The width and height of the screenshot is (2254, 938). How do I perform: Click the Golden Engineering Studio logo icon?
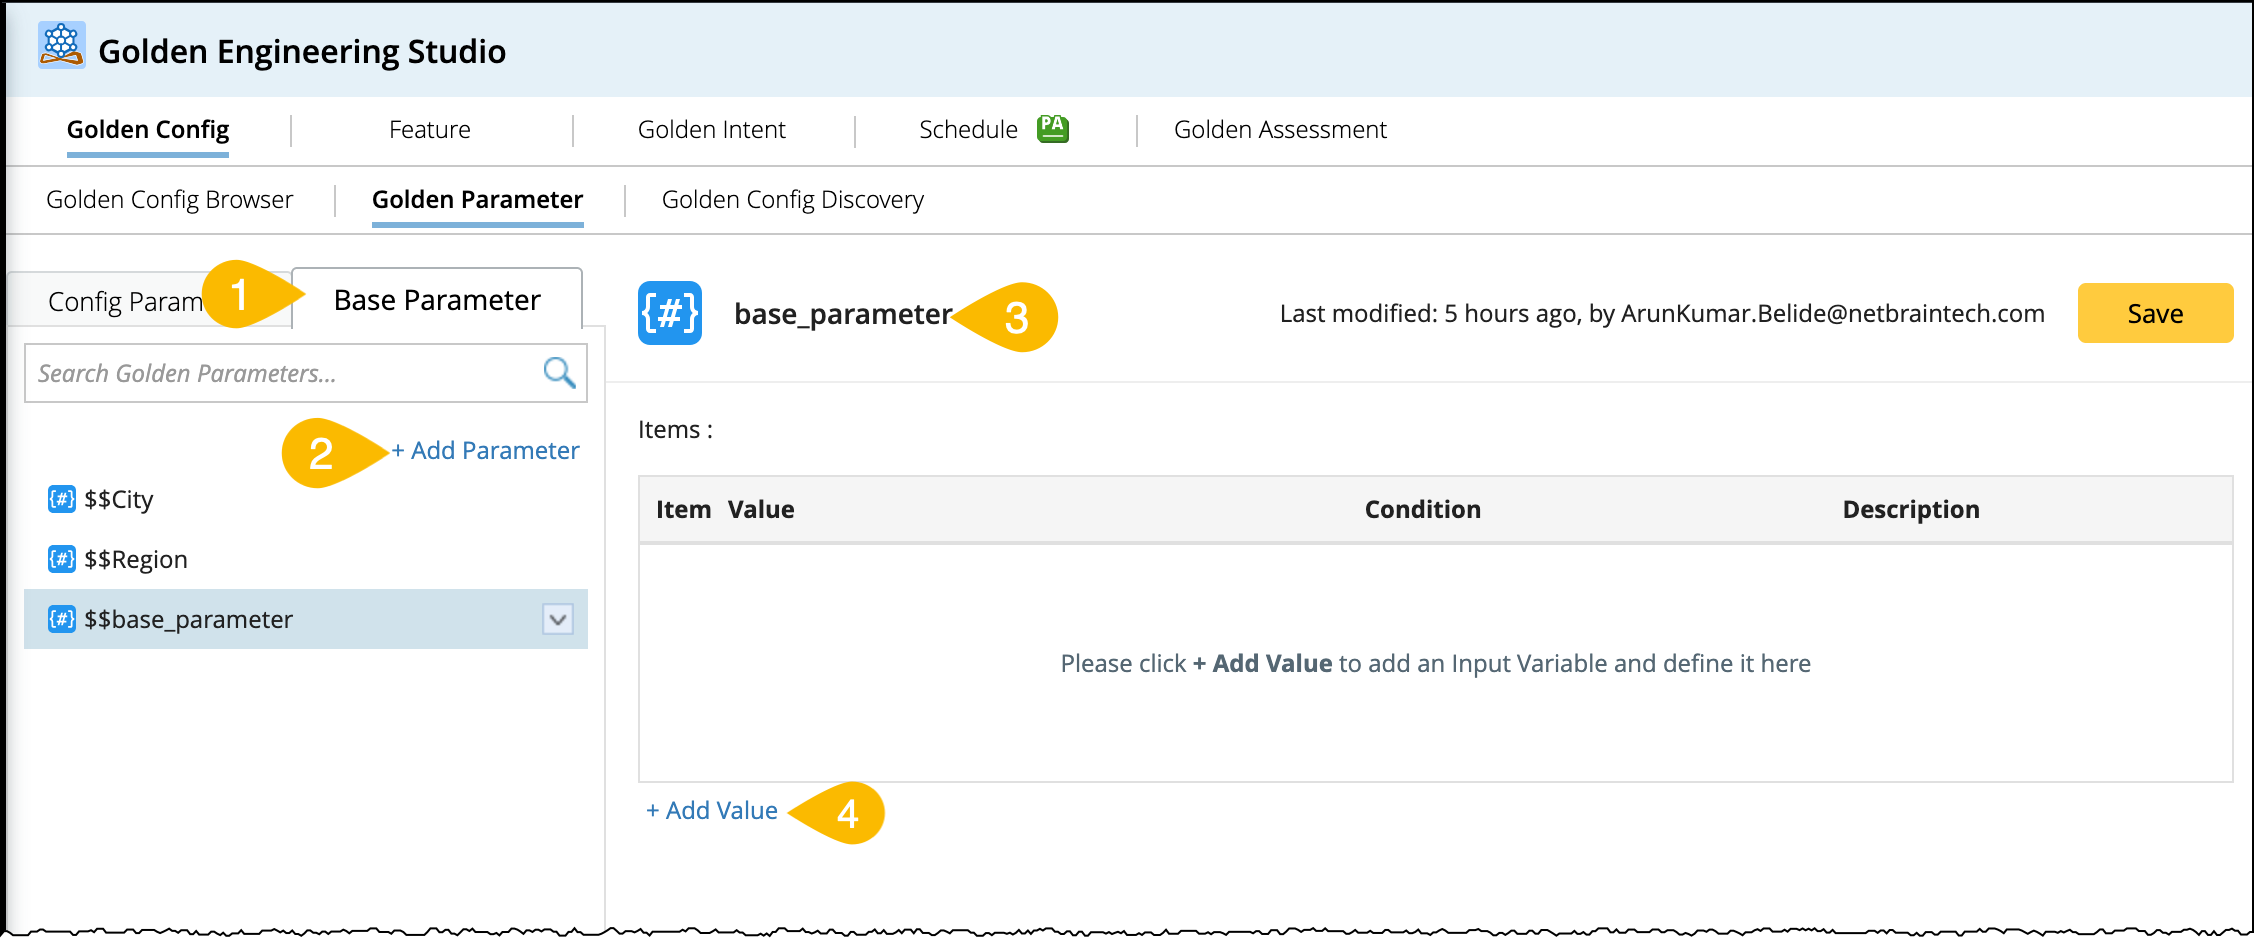pyautogui.click(x=62, y=45)
